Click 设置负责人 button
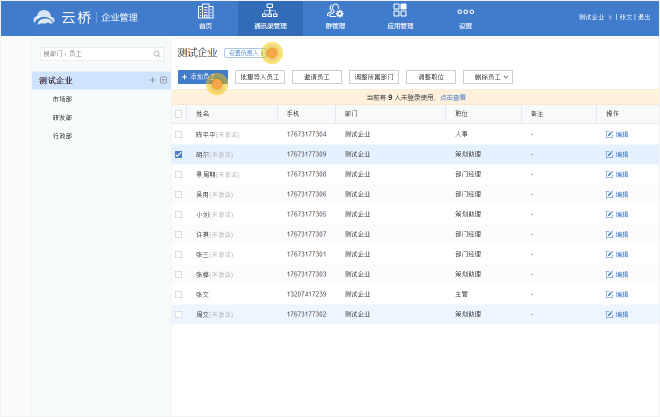Viewport: 660px width, 417px height. coord(245,53)
